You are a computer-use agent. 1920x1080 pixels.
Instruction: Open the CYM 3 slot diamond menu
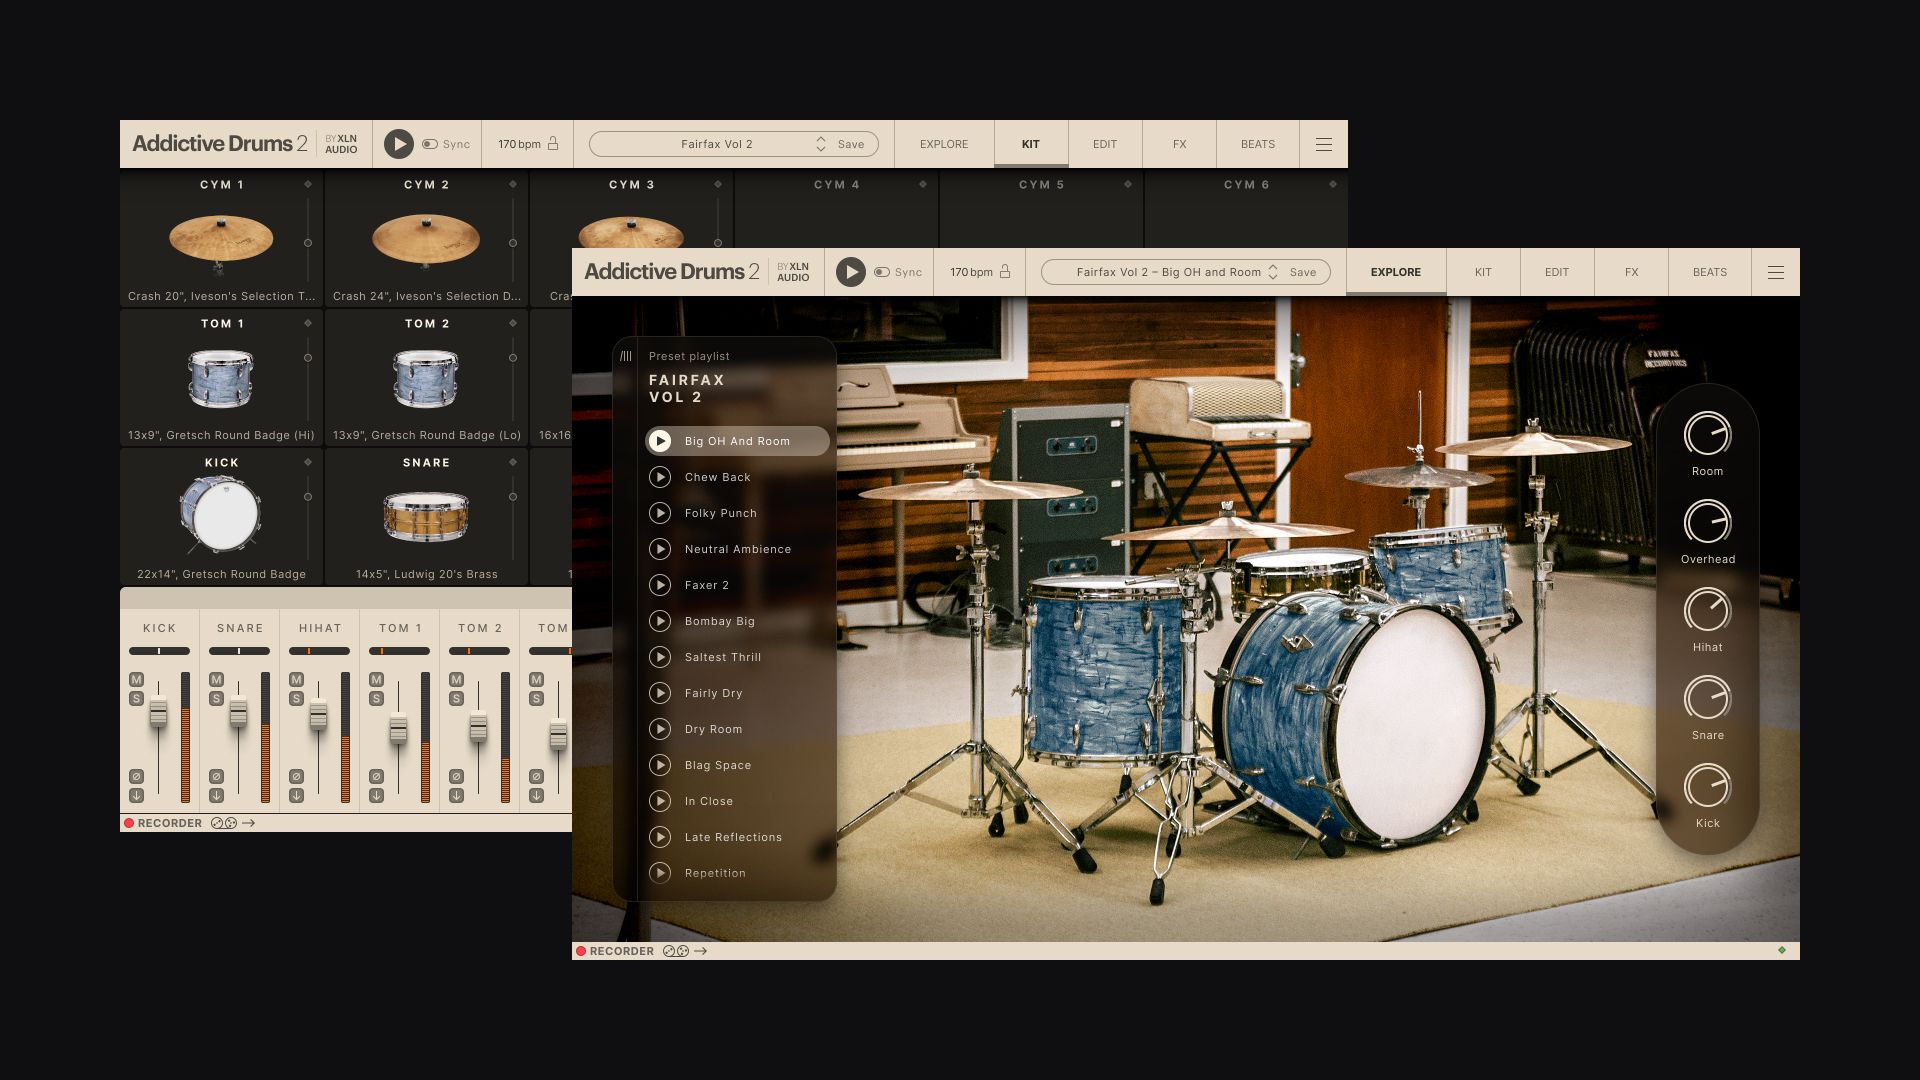point(718,184)
